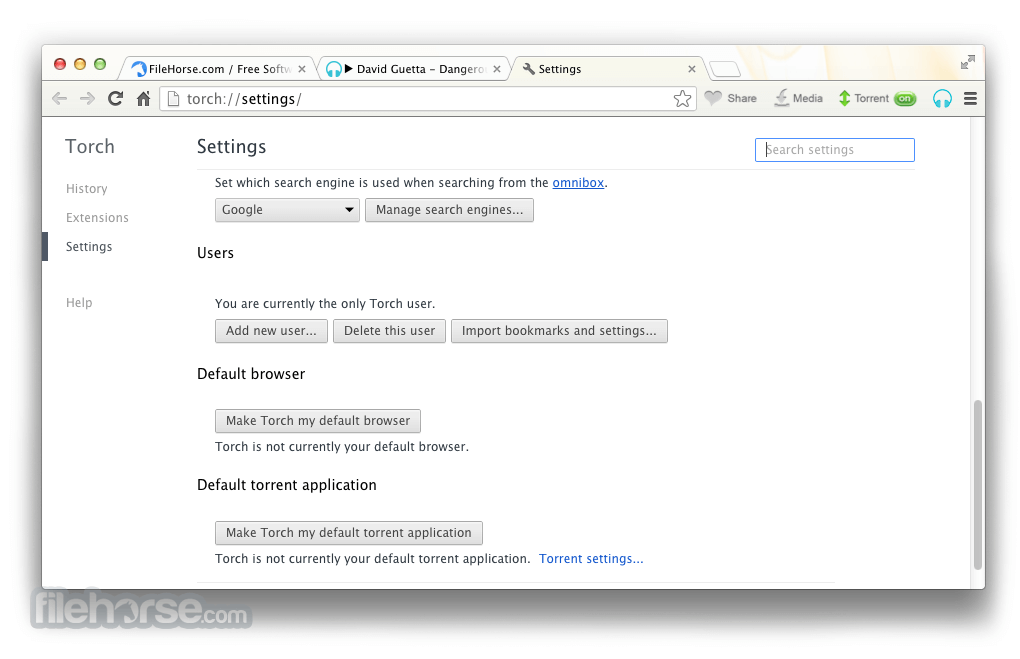Image resolution: width=1020 pixels, height=659 pixels.
Task: Click 'Torch is not currently your default torrent application.' text
Action: click(x=373, y=559)
